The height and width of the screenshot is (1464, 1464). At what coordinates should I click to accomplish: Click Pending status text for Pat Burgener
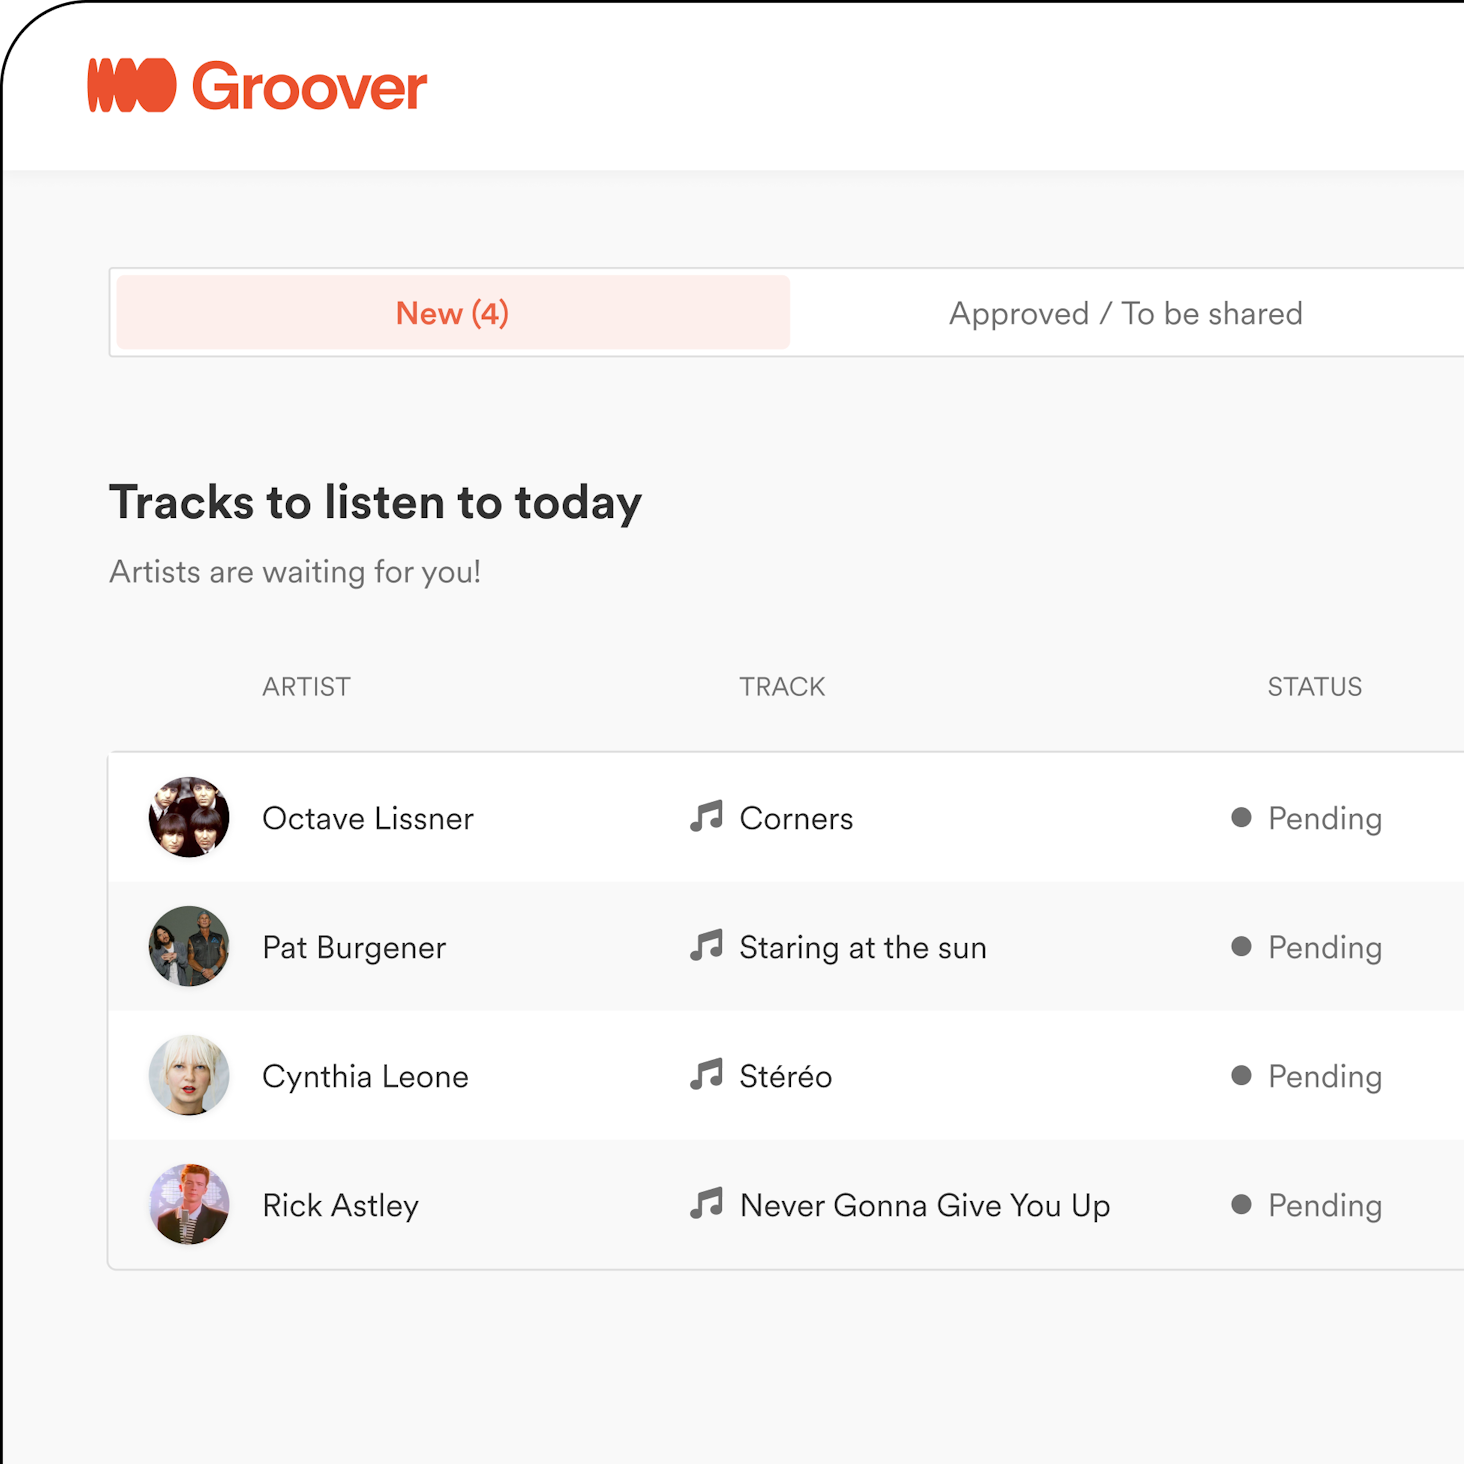click(x=1325, y=947)
